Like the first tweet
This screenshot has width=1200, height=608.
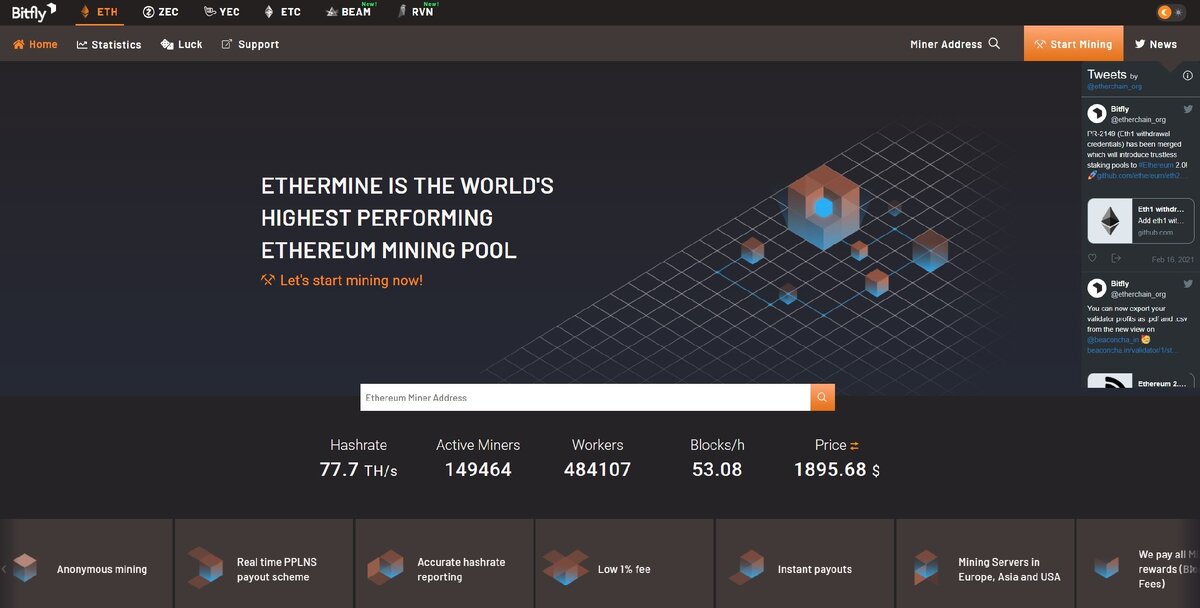click(x=1092, y=258)
